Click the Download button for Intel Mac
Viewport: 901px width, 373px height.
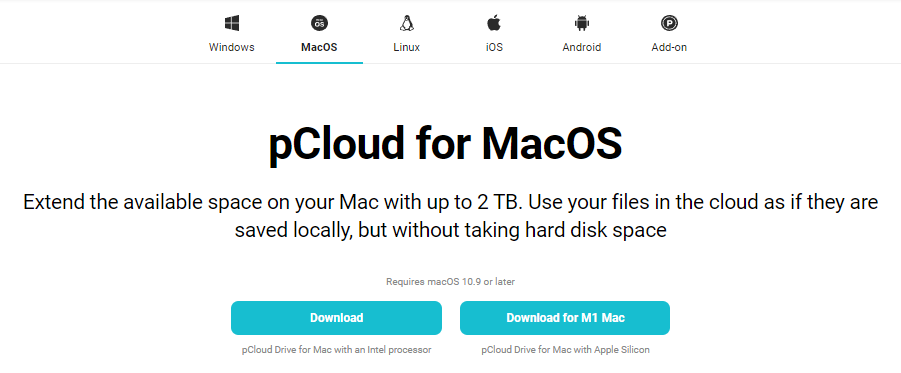point(336,318)
